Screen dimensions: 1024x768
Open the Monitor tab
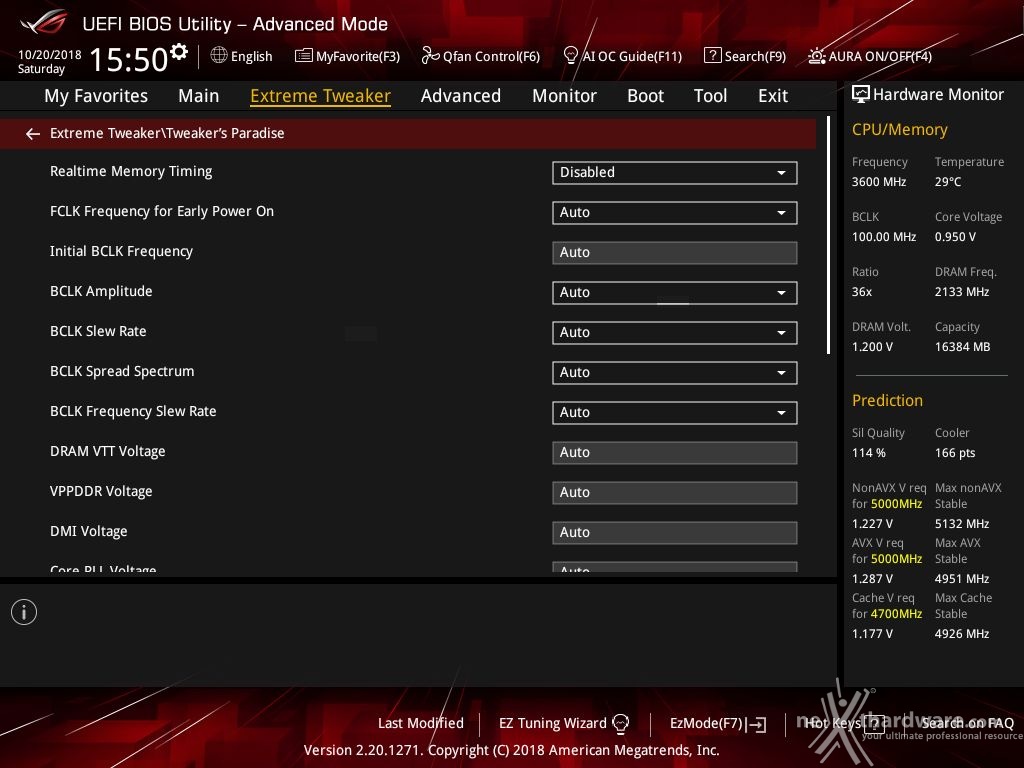[x=564, y=96]
